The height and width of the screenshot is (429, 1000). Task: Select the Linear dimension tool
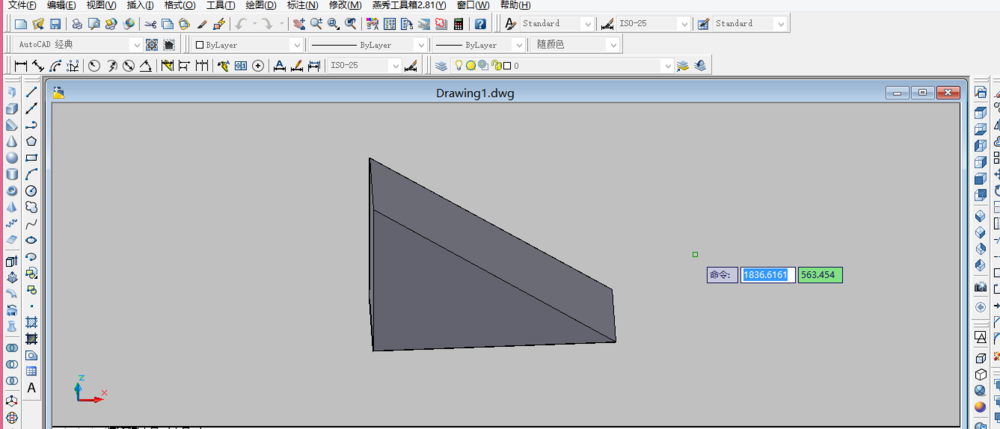tap(21, 66)
